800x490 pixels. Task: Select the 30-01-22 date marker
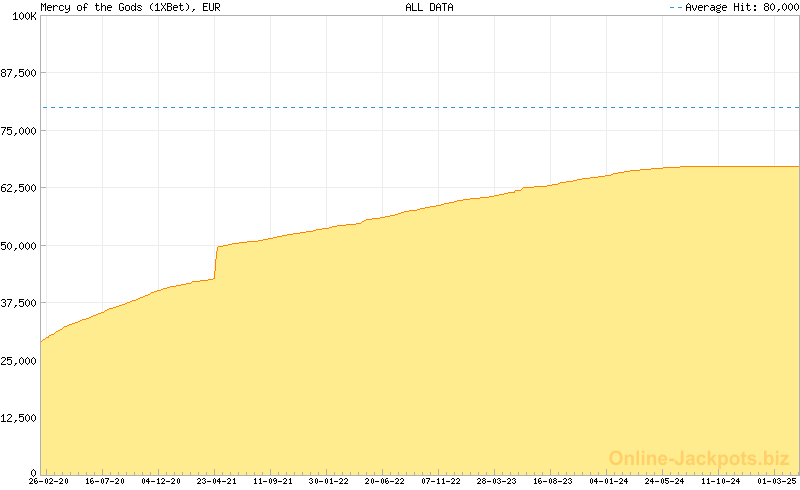329,481
